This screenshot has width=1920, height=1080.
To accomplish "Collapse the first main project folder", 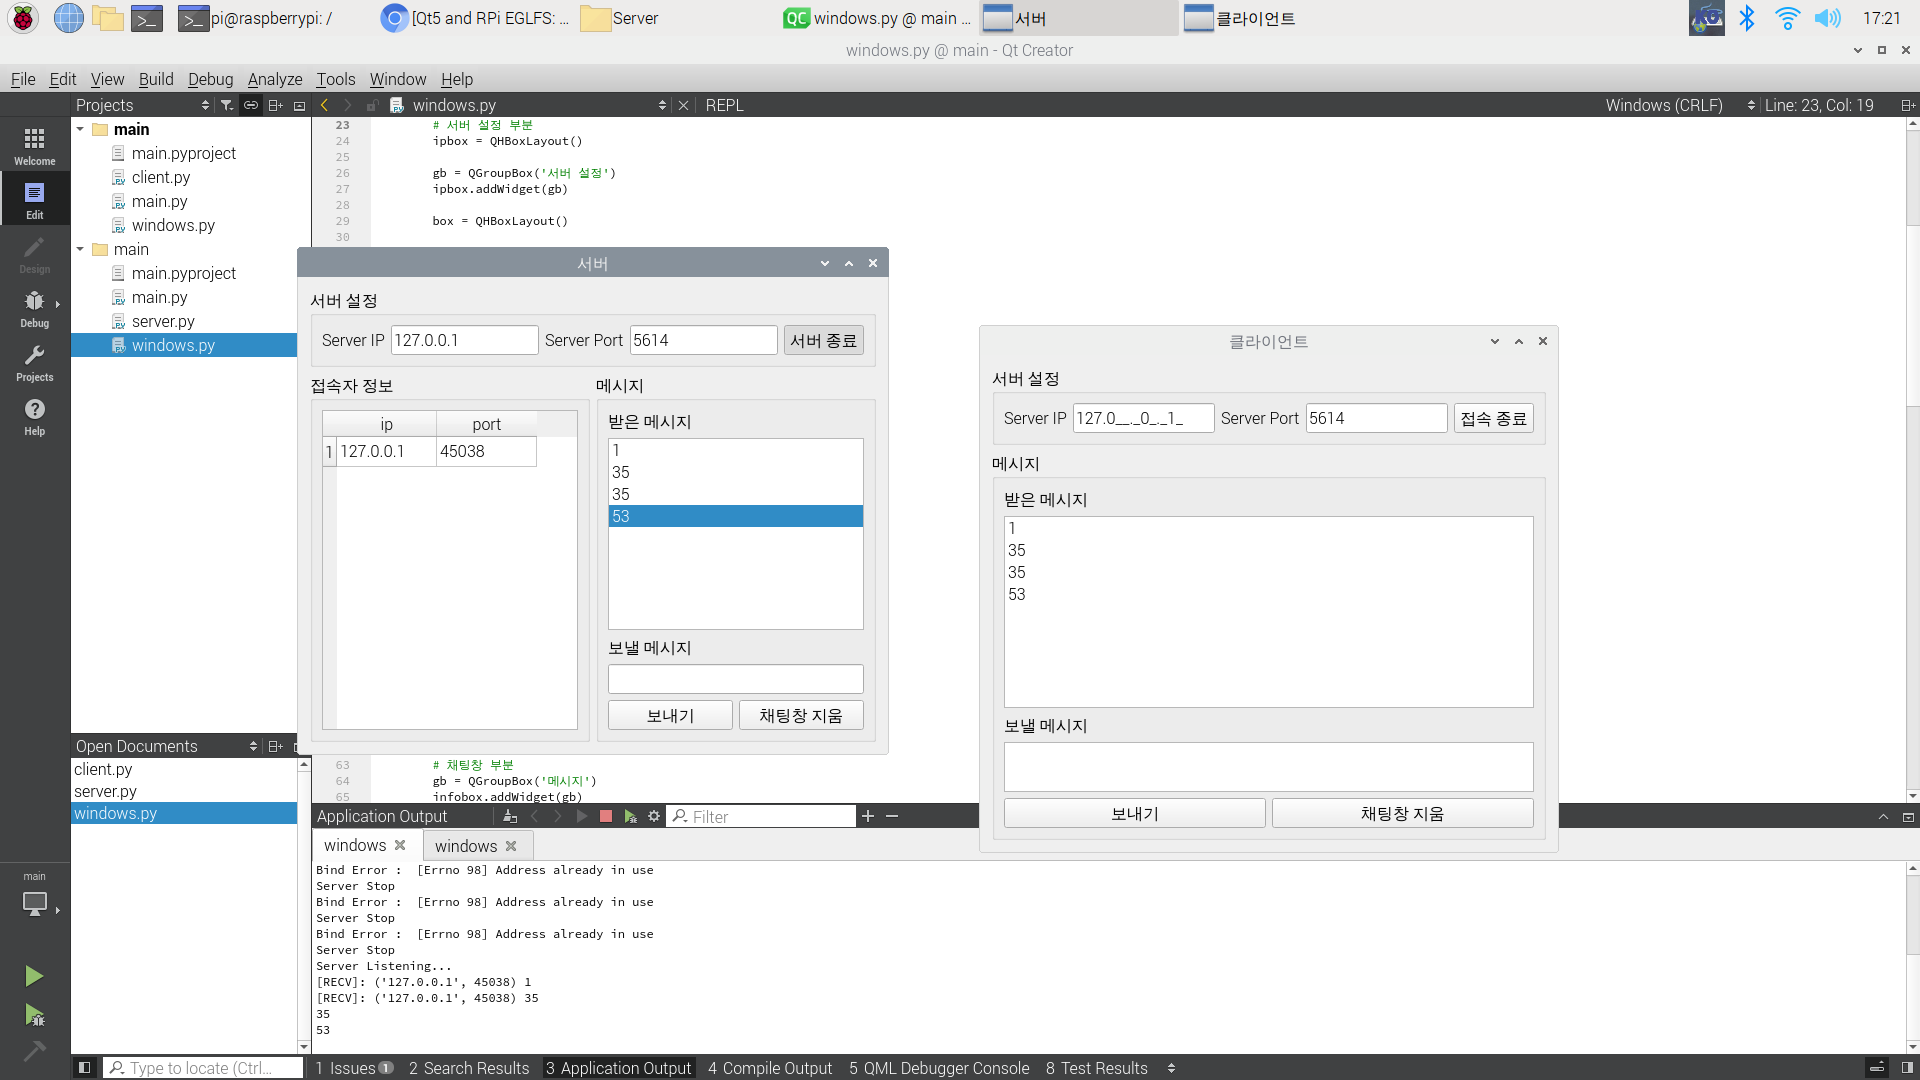I will click(80, 129).
